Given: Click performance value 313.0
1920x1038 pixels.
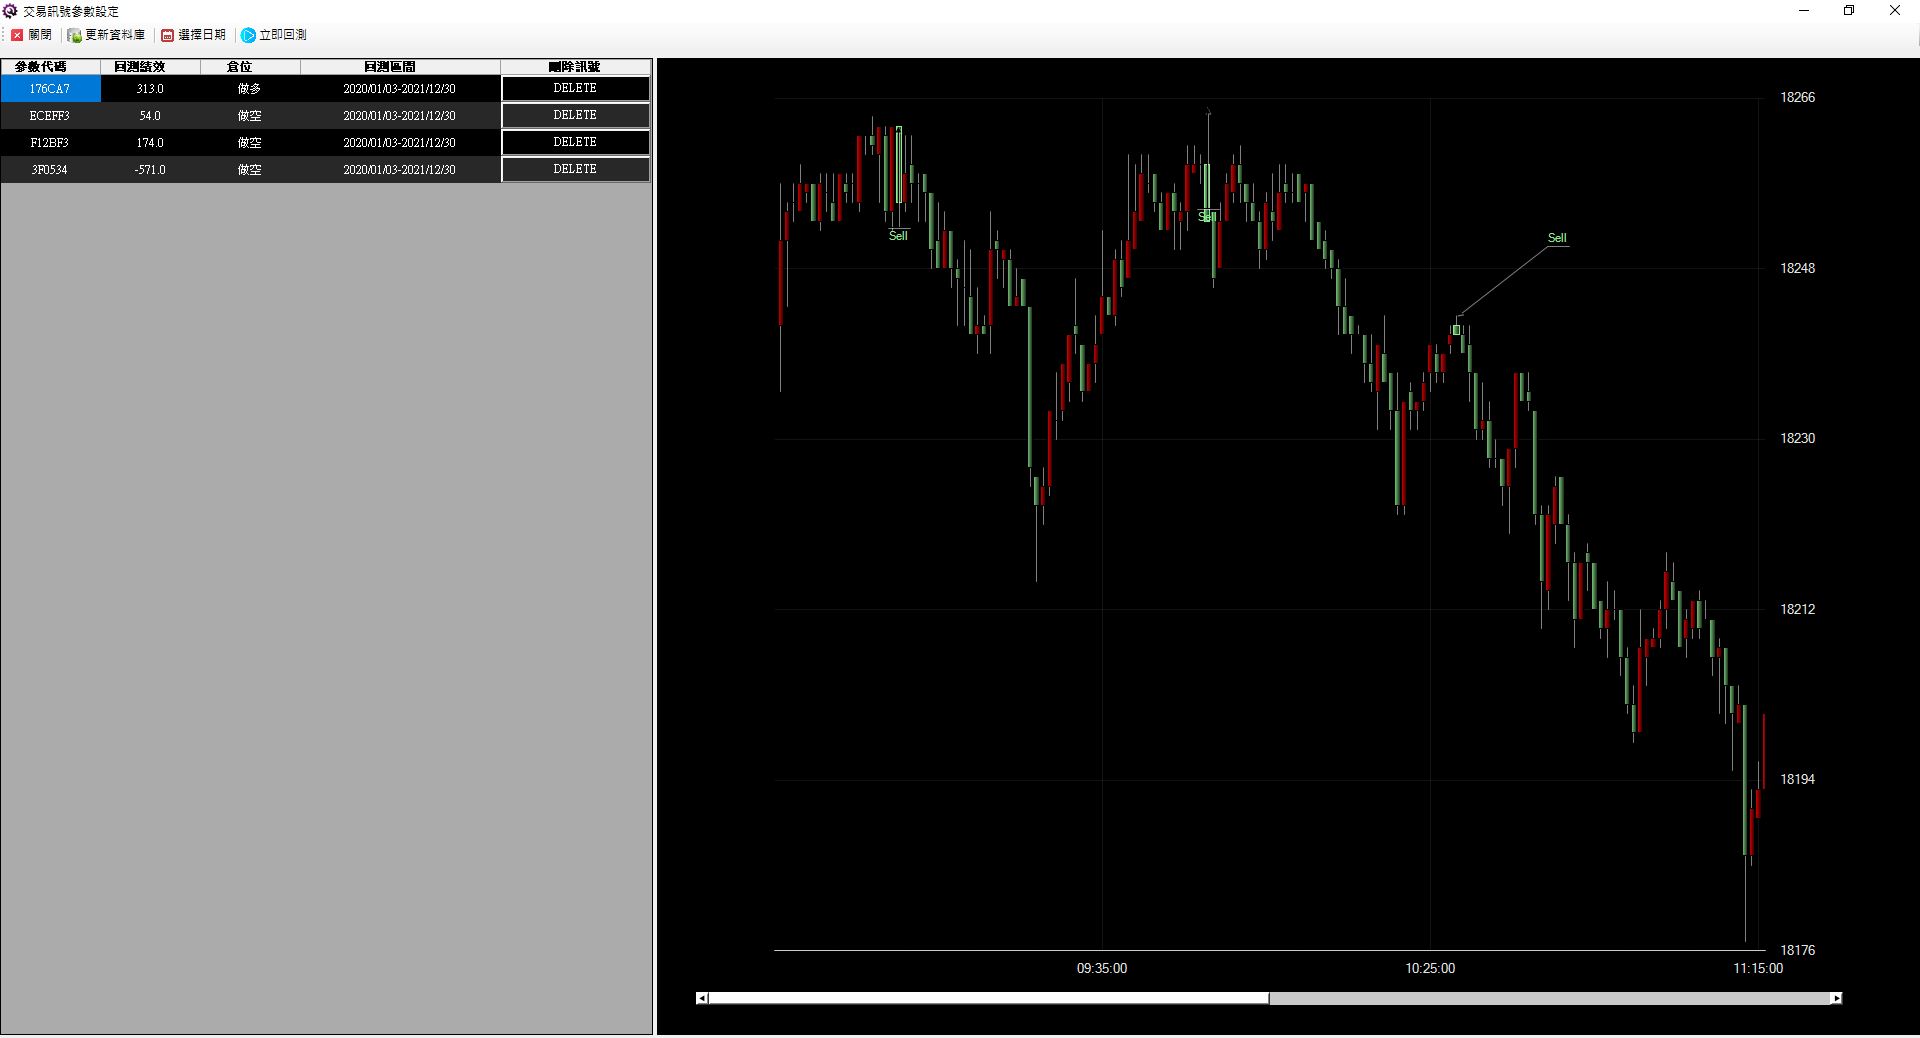Looking at the screenshot, I should [x=150, y=89].
